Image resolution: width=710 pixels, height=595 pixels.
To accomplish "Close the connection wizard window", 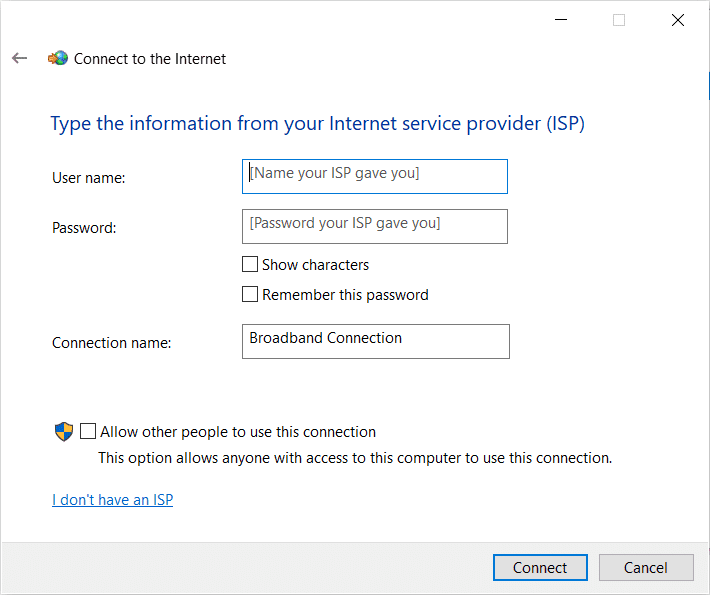I will pos(678,20).
